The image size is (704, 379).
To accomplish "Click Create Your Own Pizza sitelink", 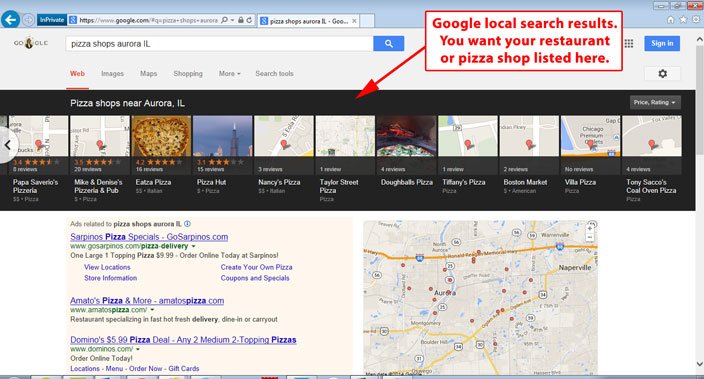I will (256, 267).
